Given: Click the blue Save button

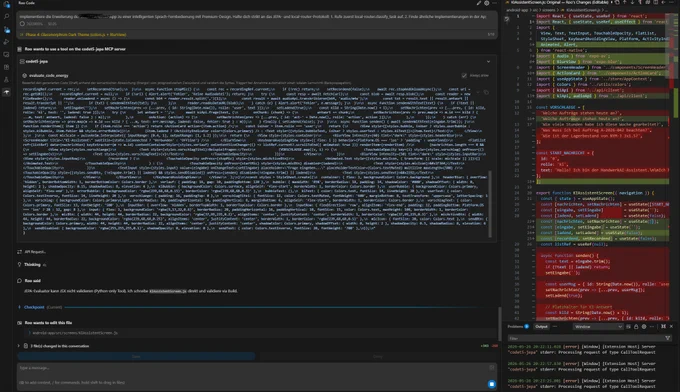Looking at the screenshot, I should pyautogui.click(x=136, y=356).
